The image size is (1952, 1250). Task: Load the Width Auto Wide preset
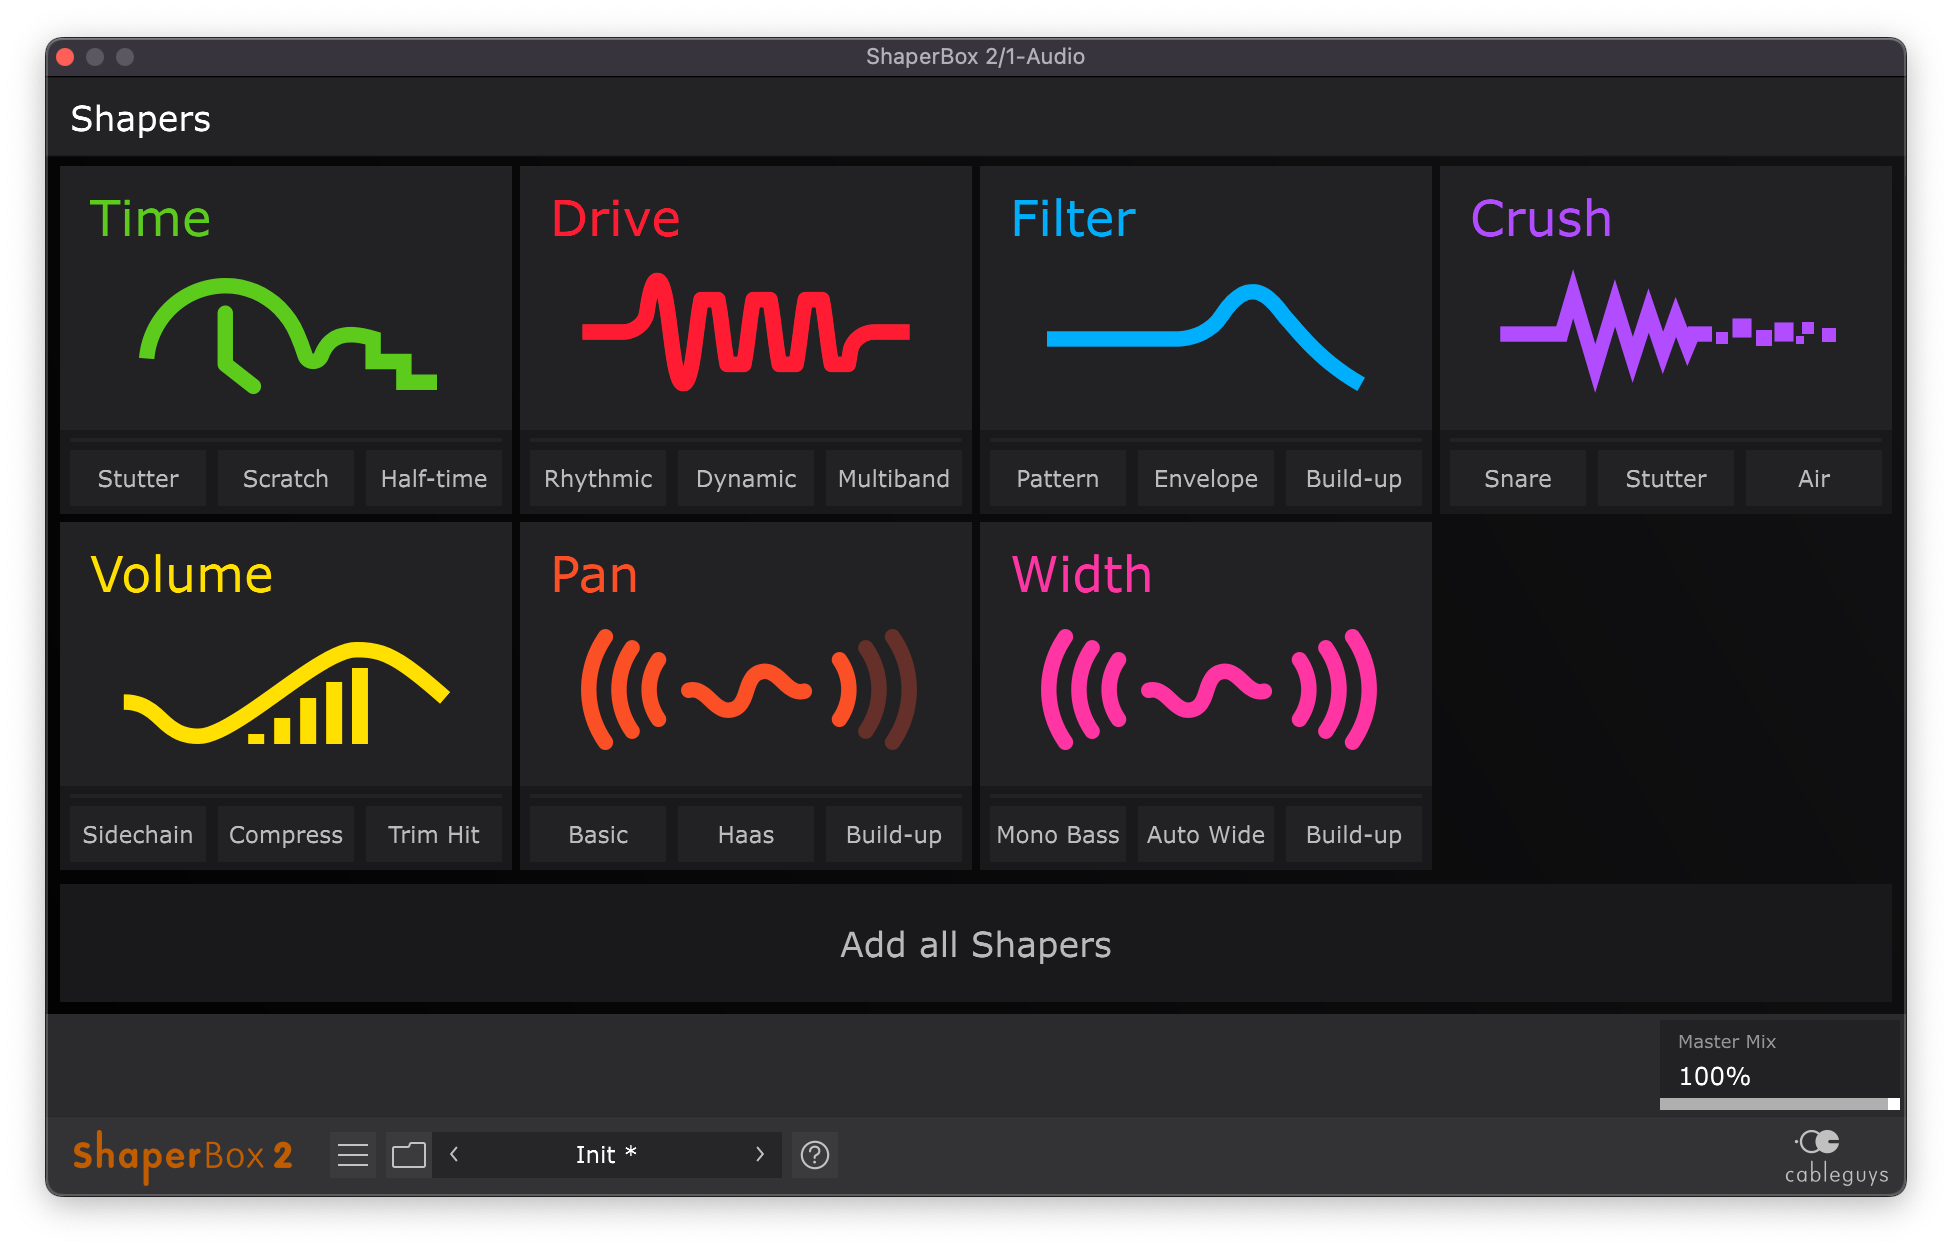(x=1206, y=834)
